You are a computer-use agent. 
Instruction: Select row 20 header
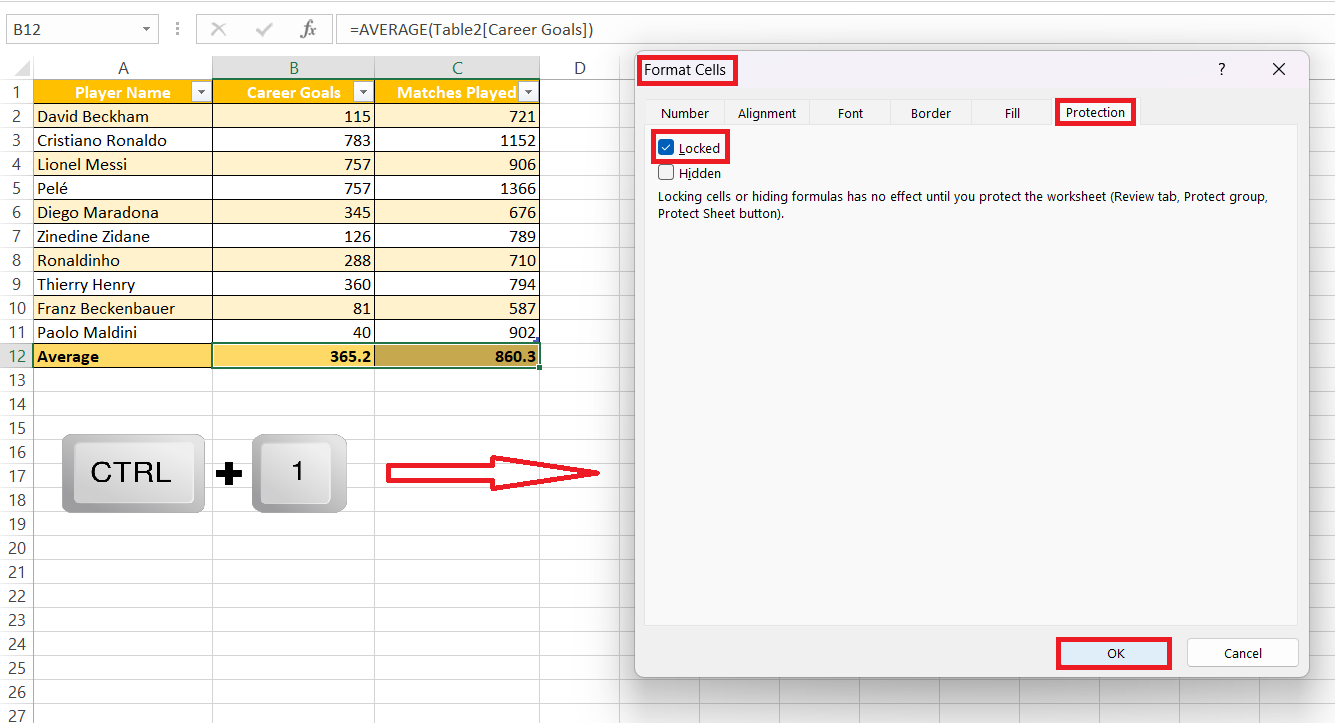pos(16,548)
